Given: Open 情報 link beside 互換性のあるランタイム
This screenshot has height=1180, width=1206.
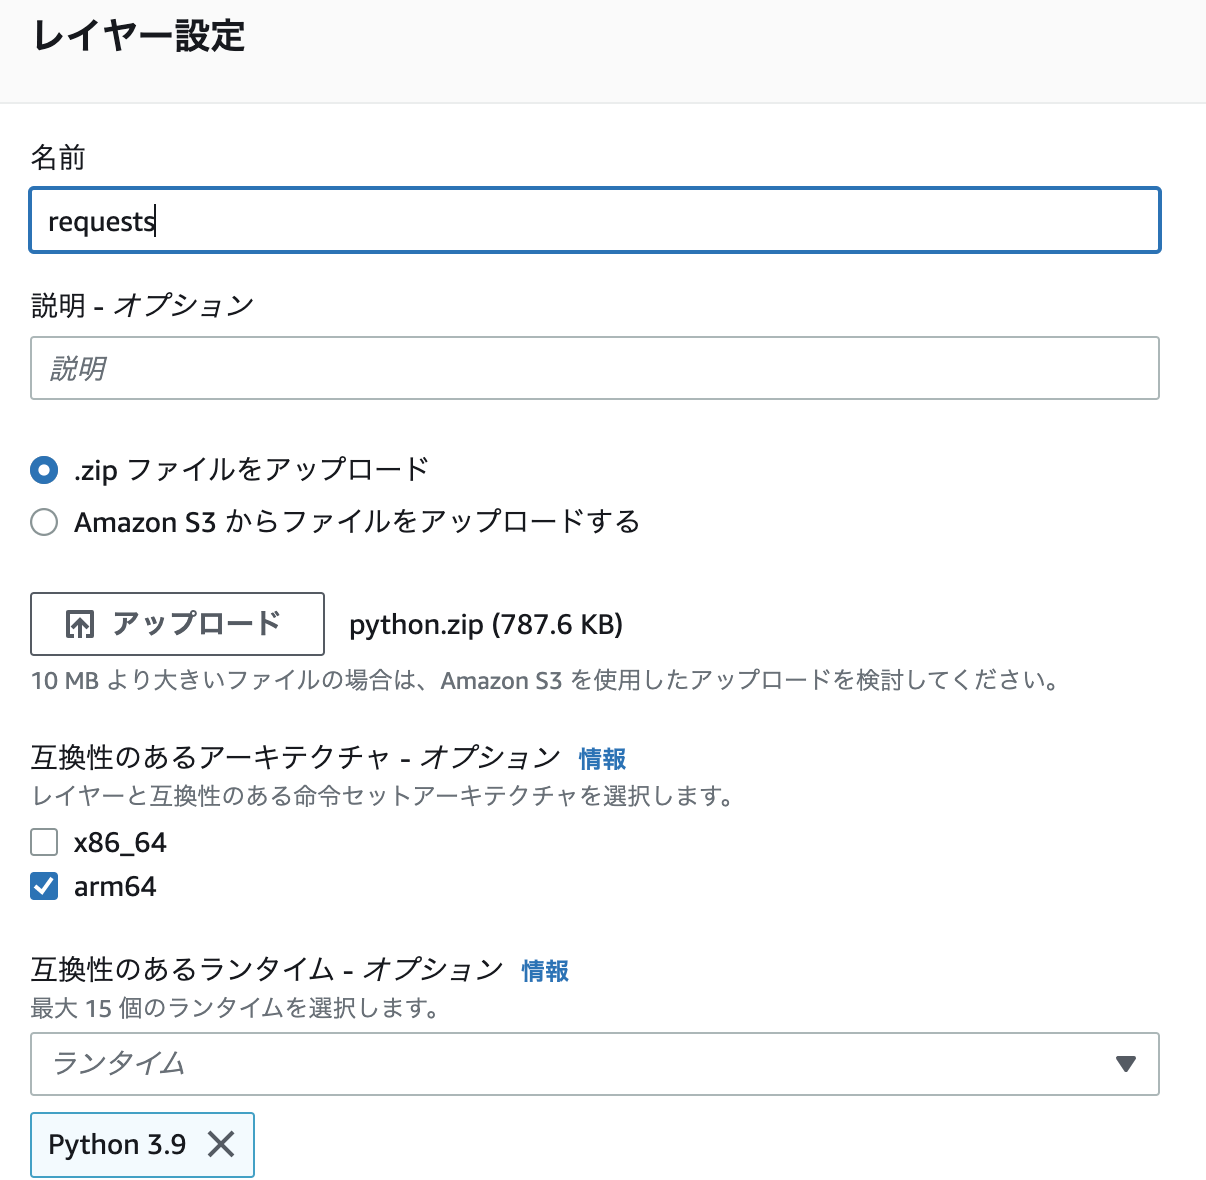Looking at the screenshot, I should [545, 971].
